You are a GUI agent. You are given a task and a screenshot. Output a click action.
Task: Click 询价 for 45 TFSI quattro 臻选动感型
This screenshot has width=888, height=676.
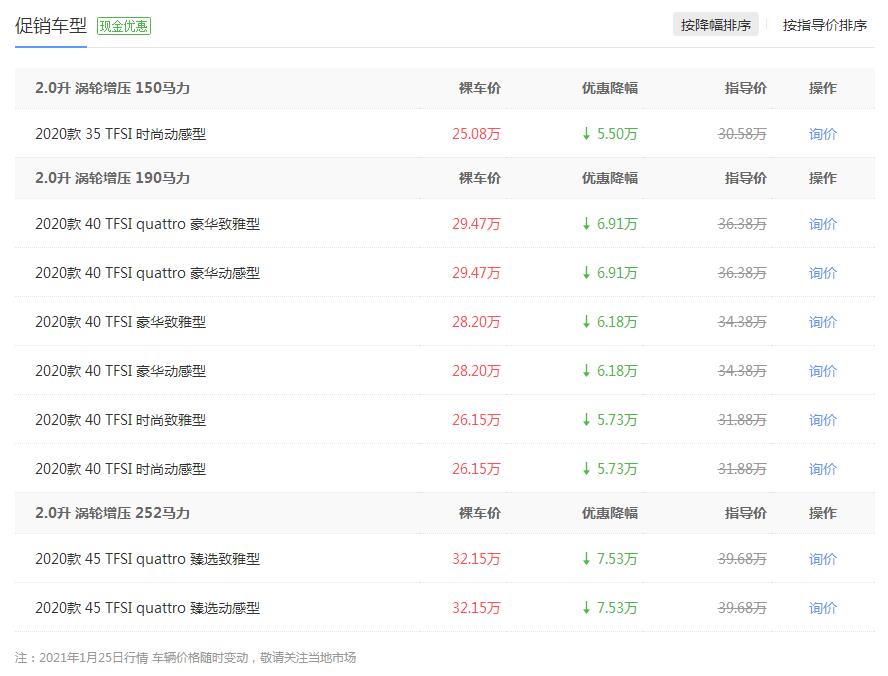click(x=822, y=608)
